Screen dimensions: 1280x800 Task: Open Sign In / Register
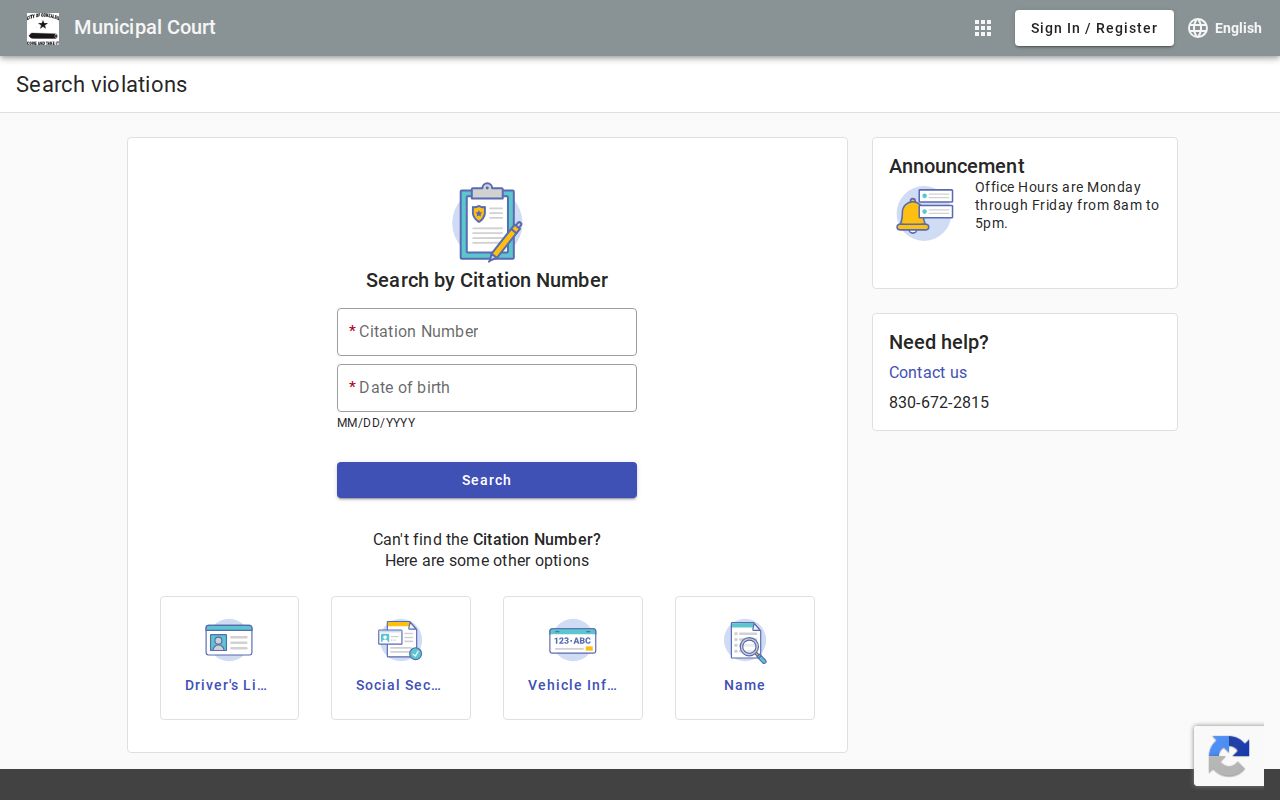(1094, 28)
